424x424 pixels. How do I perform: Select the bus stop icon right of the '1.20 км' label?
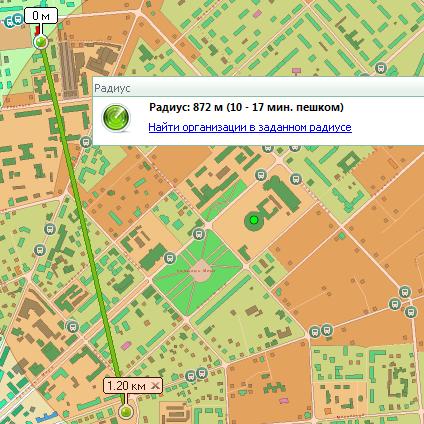191,376
